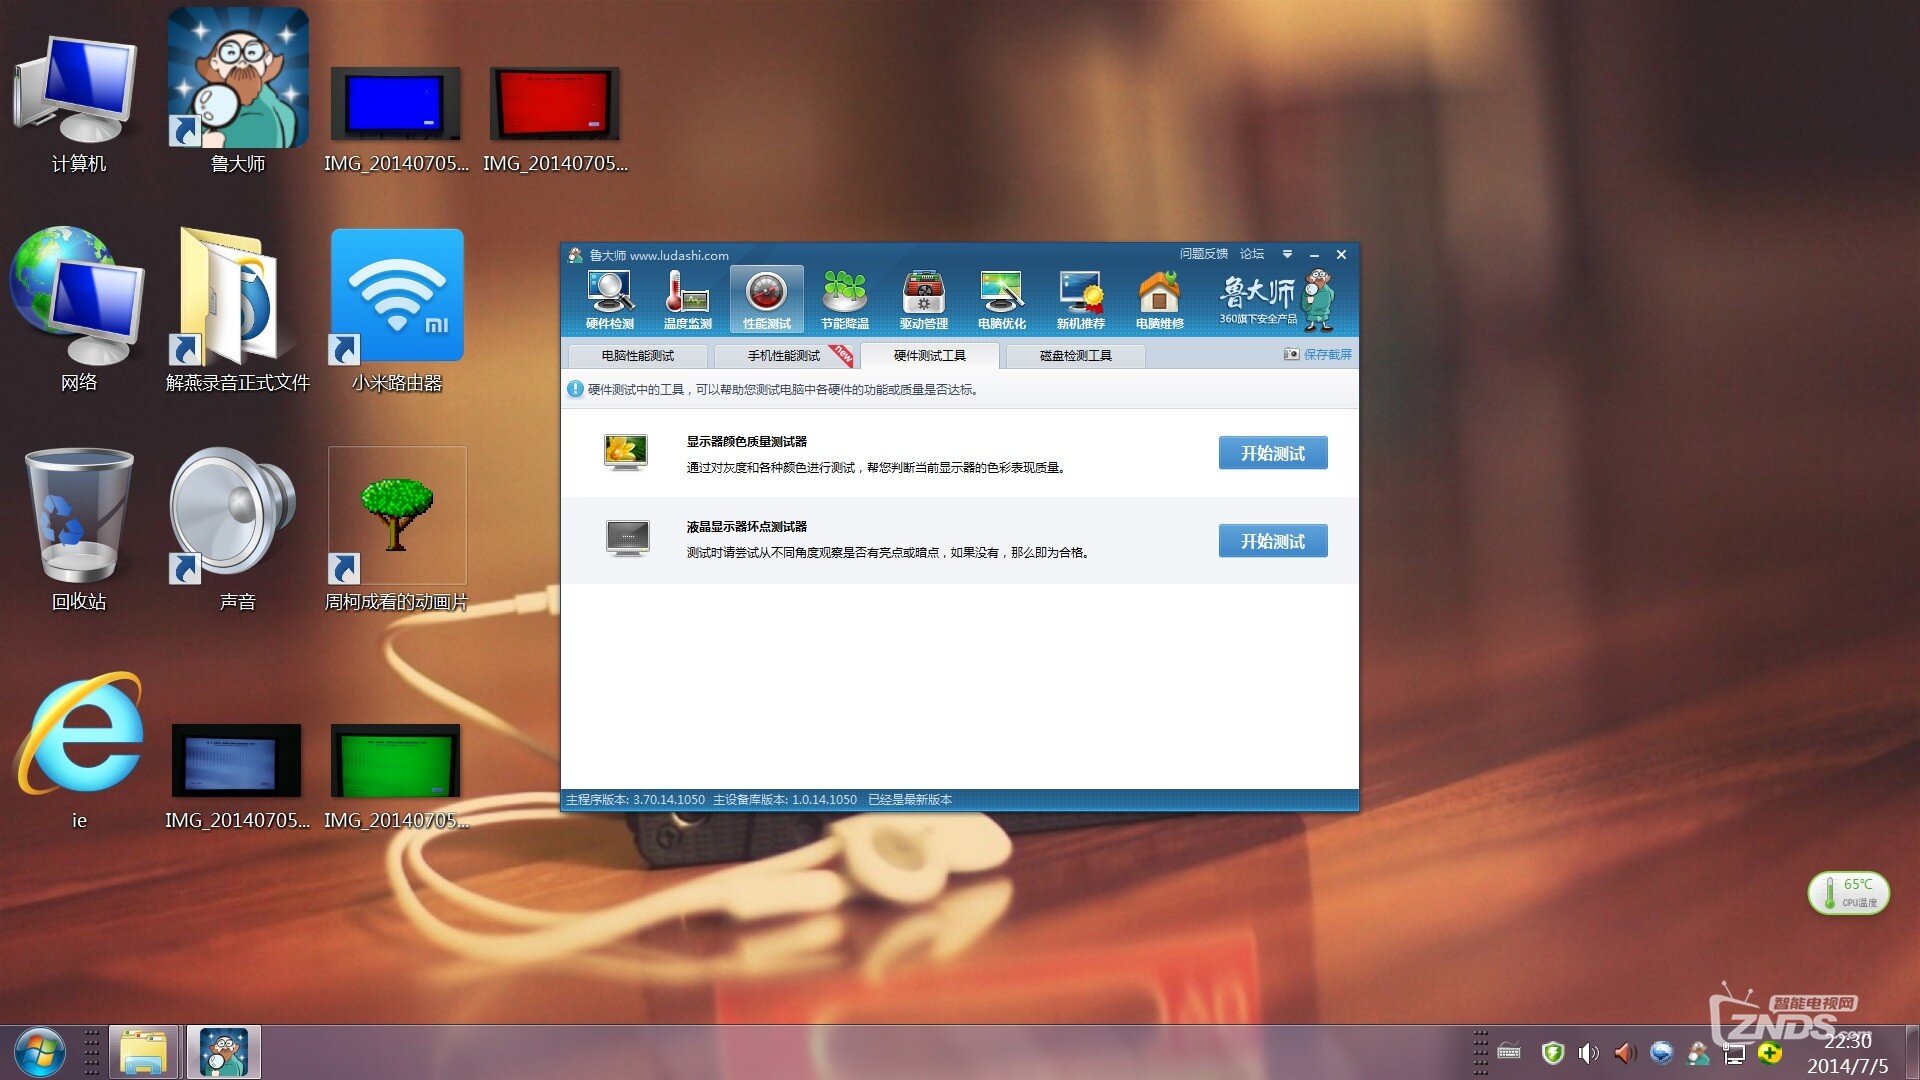Click the orange speaker tray icon

[1625, 1052]
